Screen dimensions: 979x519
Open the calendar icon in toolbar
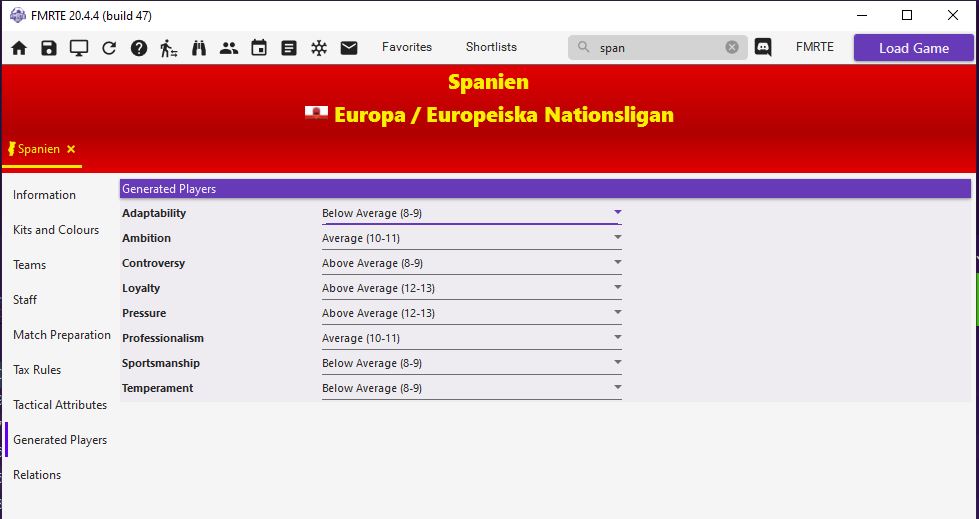coord(259,48)
